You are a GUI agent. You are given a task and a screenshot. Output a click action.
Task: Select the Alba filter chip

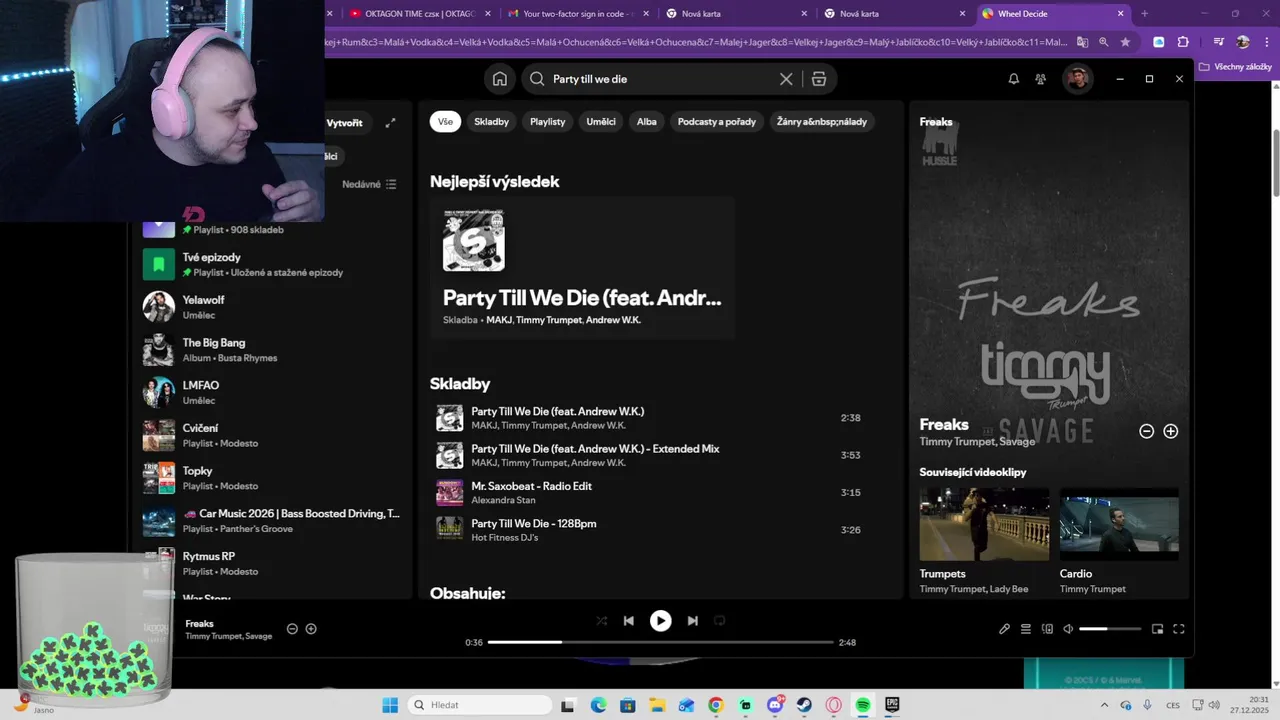pyautogui.click(x=647, y=122)
